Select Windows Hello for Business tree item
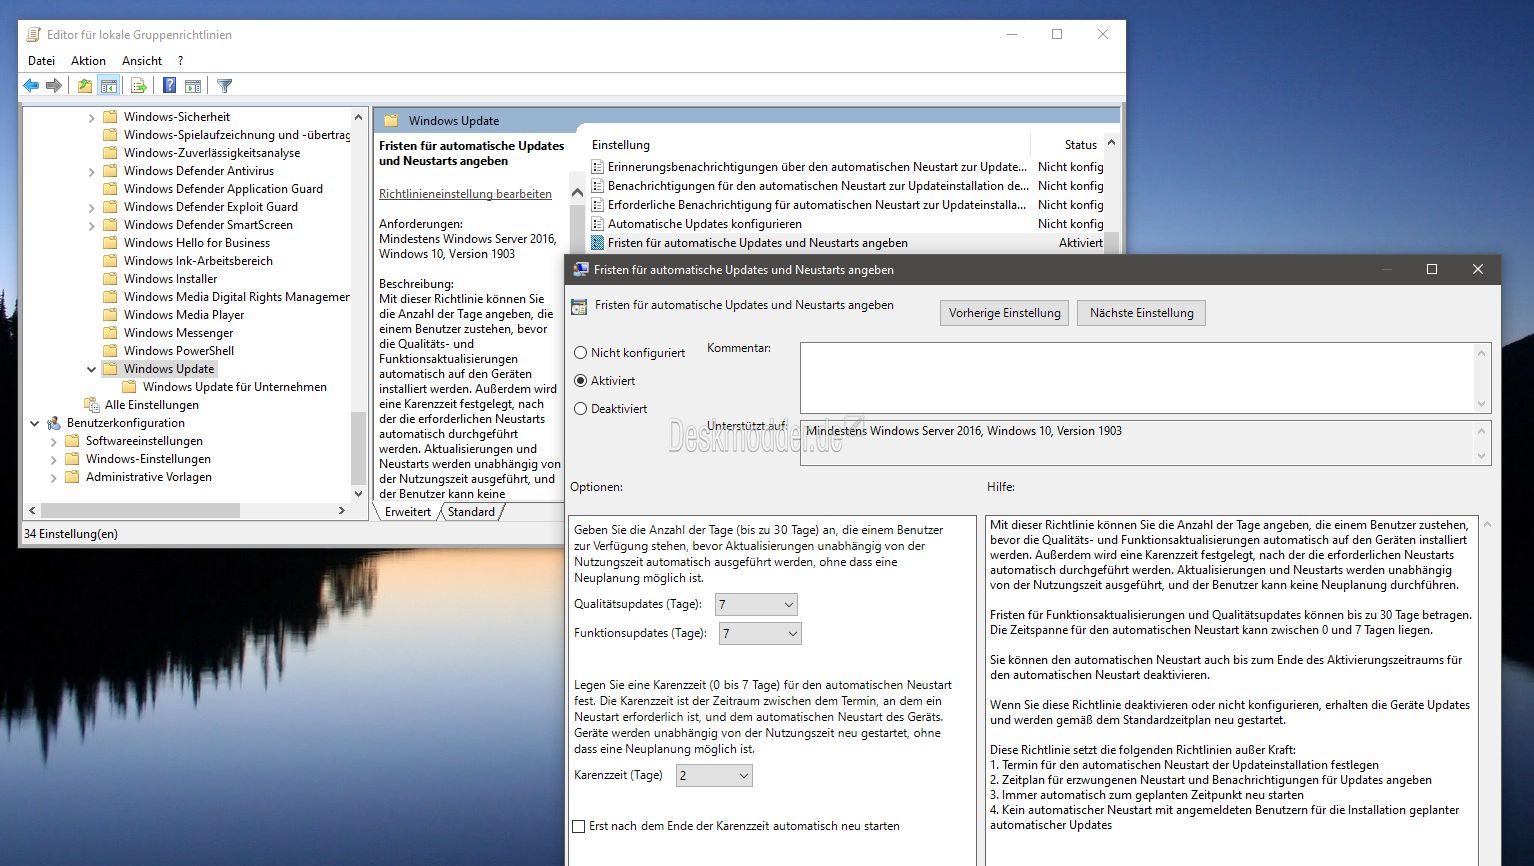 point(197,243)
